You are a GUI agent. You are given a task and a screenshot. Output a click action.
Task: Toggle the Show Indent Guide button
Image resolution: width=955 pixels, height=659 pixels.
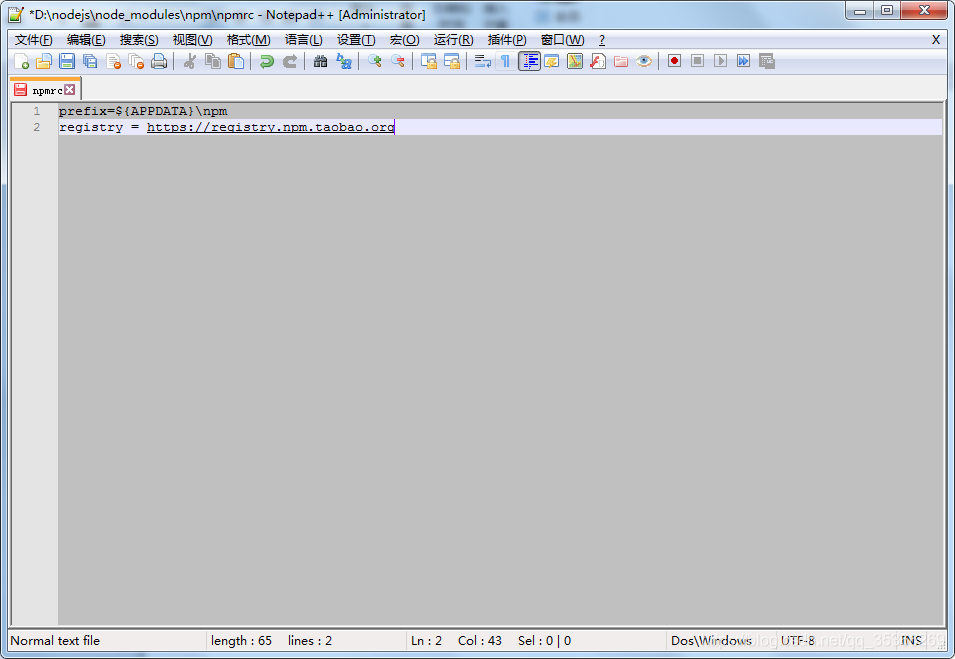[529, 62]
